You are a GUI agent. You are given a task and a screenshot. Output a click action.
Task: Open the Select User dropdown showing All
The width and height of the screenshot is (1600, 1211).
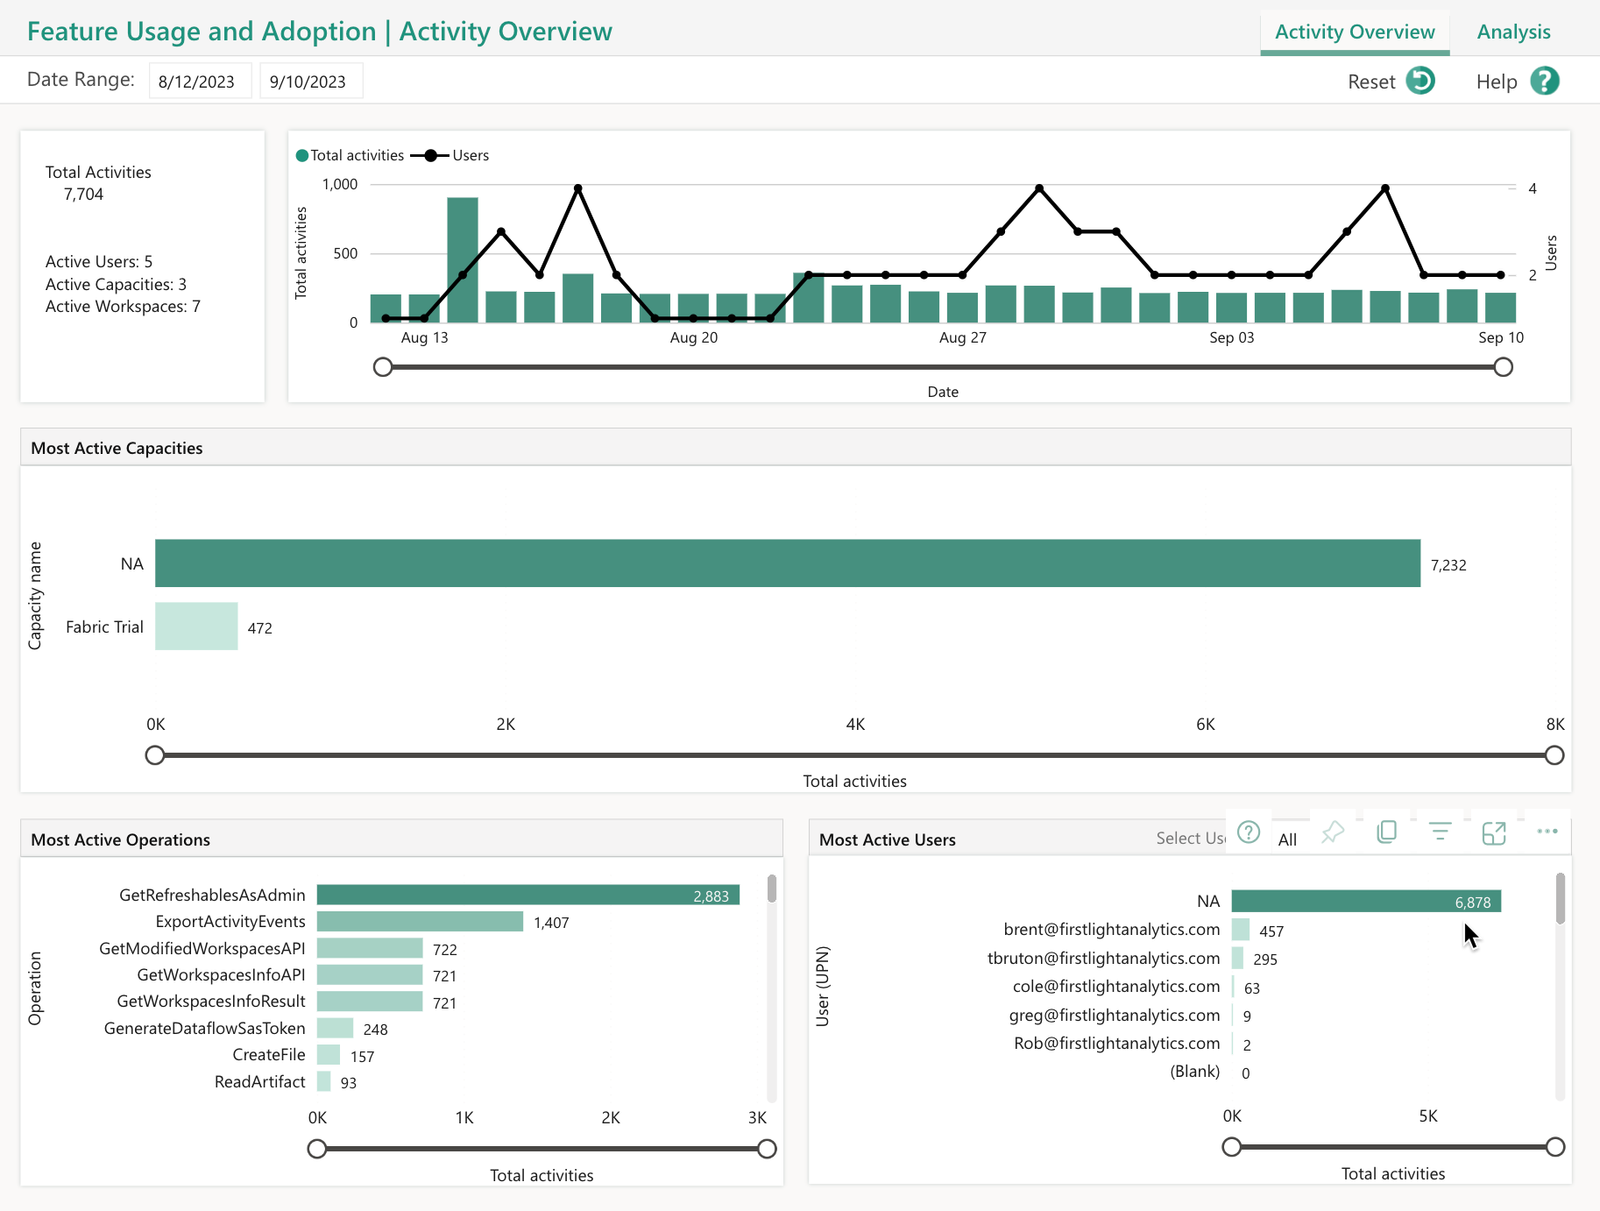[1287, 840]
